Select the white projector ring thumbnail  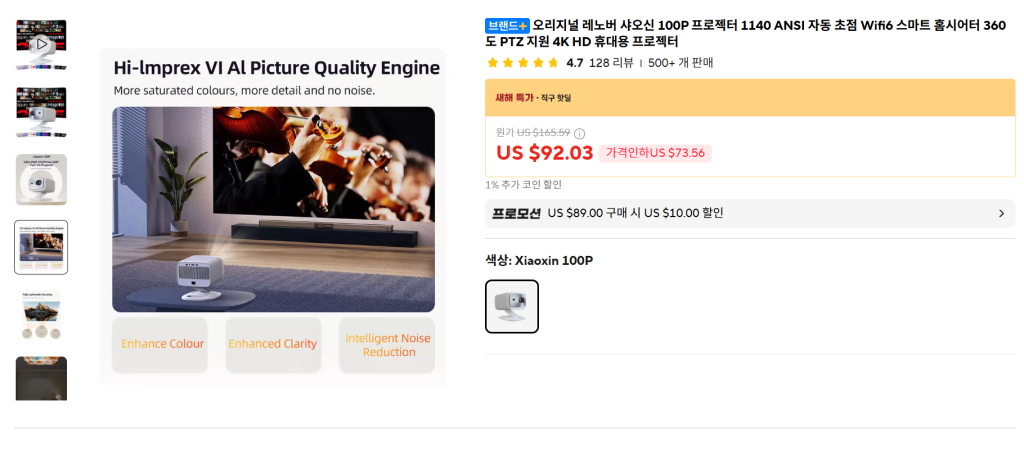(x=41, y=180)
